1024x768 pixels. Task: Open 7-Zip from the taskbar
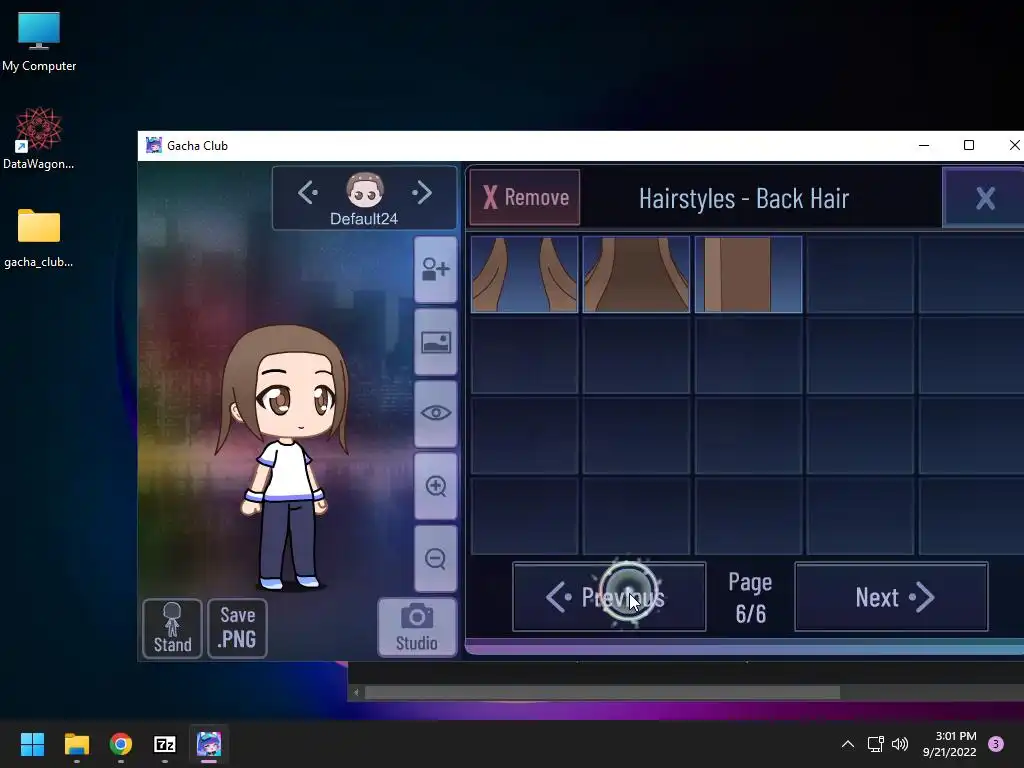click(165, 744)
